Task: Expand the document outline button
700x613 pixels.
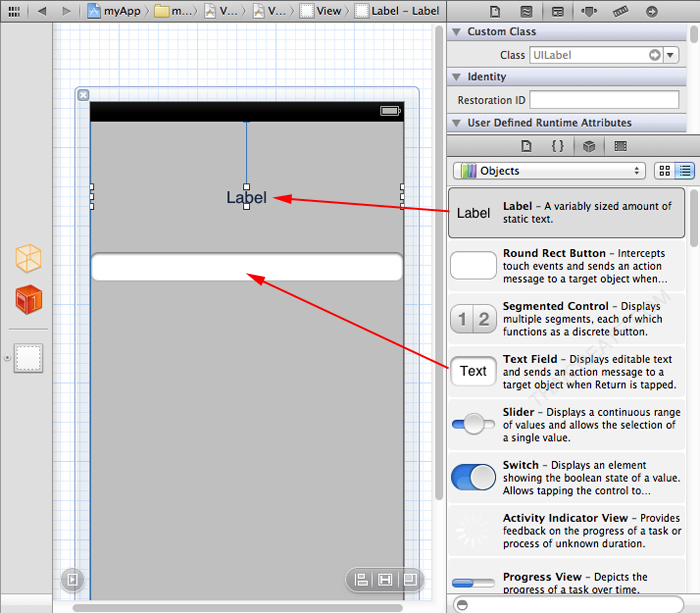Action: pyautogui.click(x=71, y=579)
